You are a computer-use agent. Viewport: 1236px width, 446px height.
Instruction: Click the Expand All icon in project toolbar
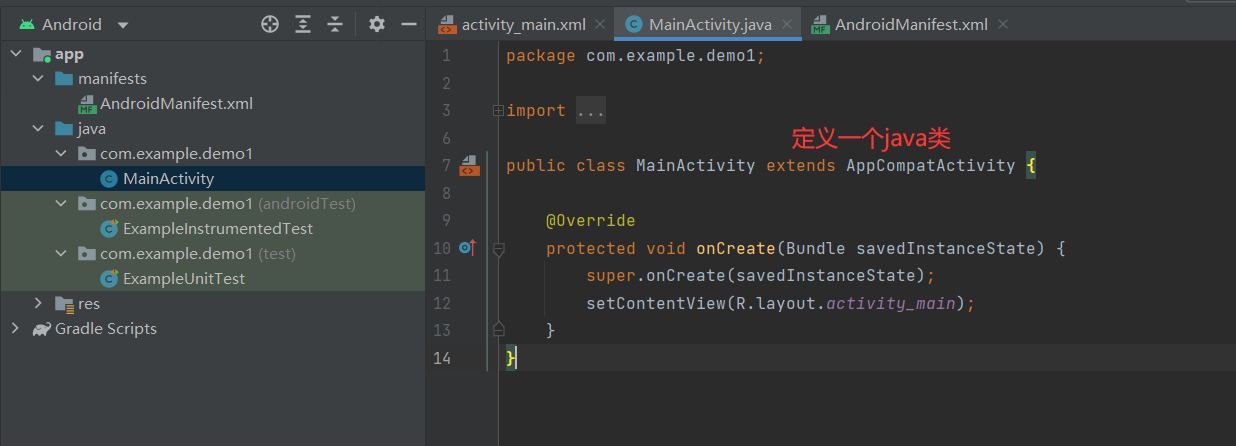(x=303, y=24)
